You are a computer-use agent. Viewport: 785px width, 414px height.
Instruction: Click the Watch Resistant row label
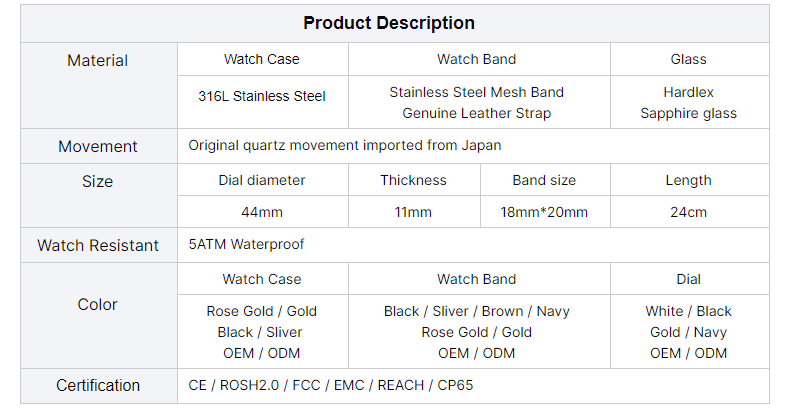[x=98, y=245]
